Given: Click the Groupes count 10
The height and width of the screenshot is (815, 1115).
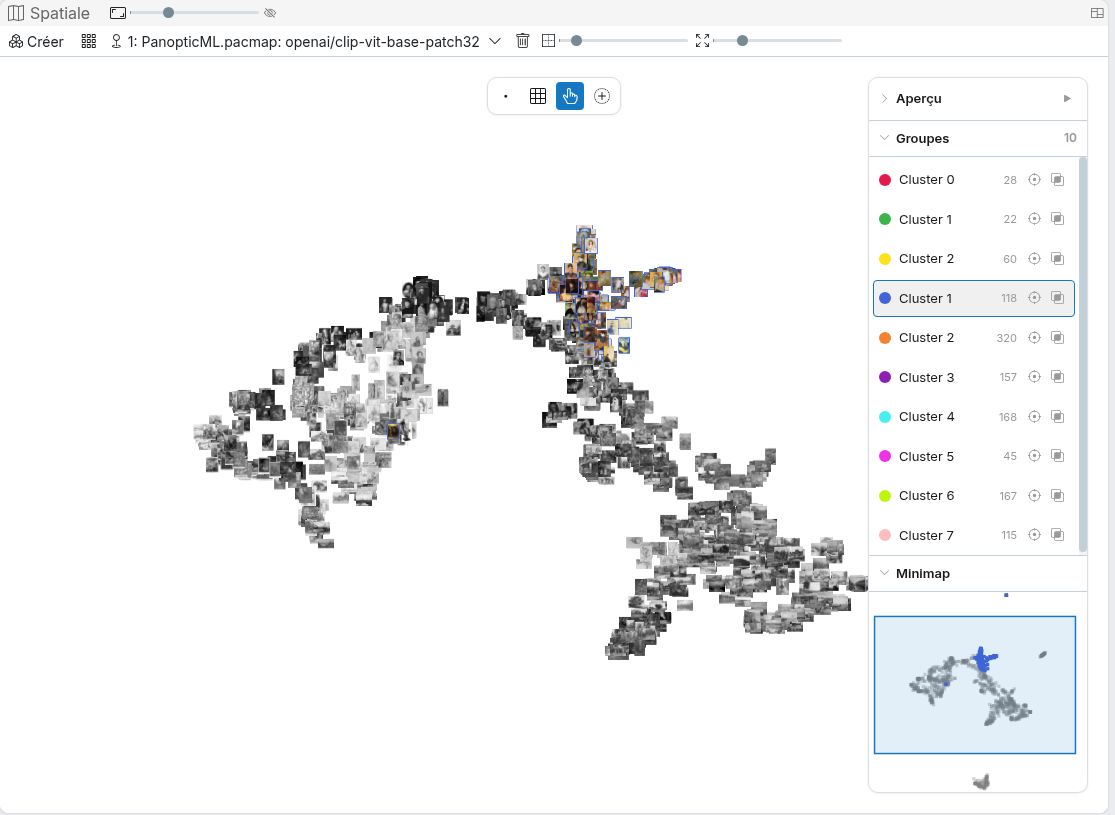Looking at the screenshot, I should (1069, 138).
